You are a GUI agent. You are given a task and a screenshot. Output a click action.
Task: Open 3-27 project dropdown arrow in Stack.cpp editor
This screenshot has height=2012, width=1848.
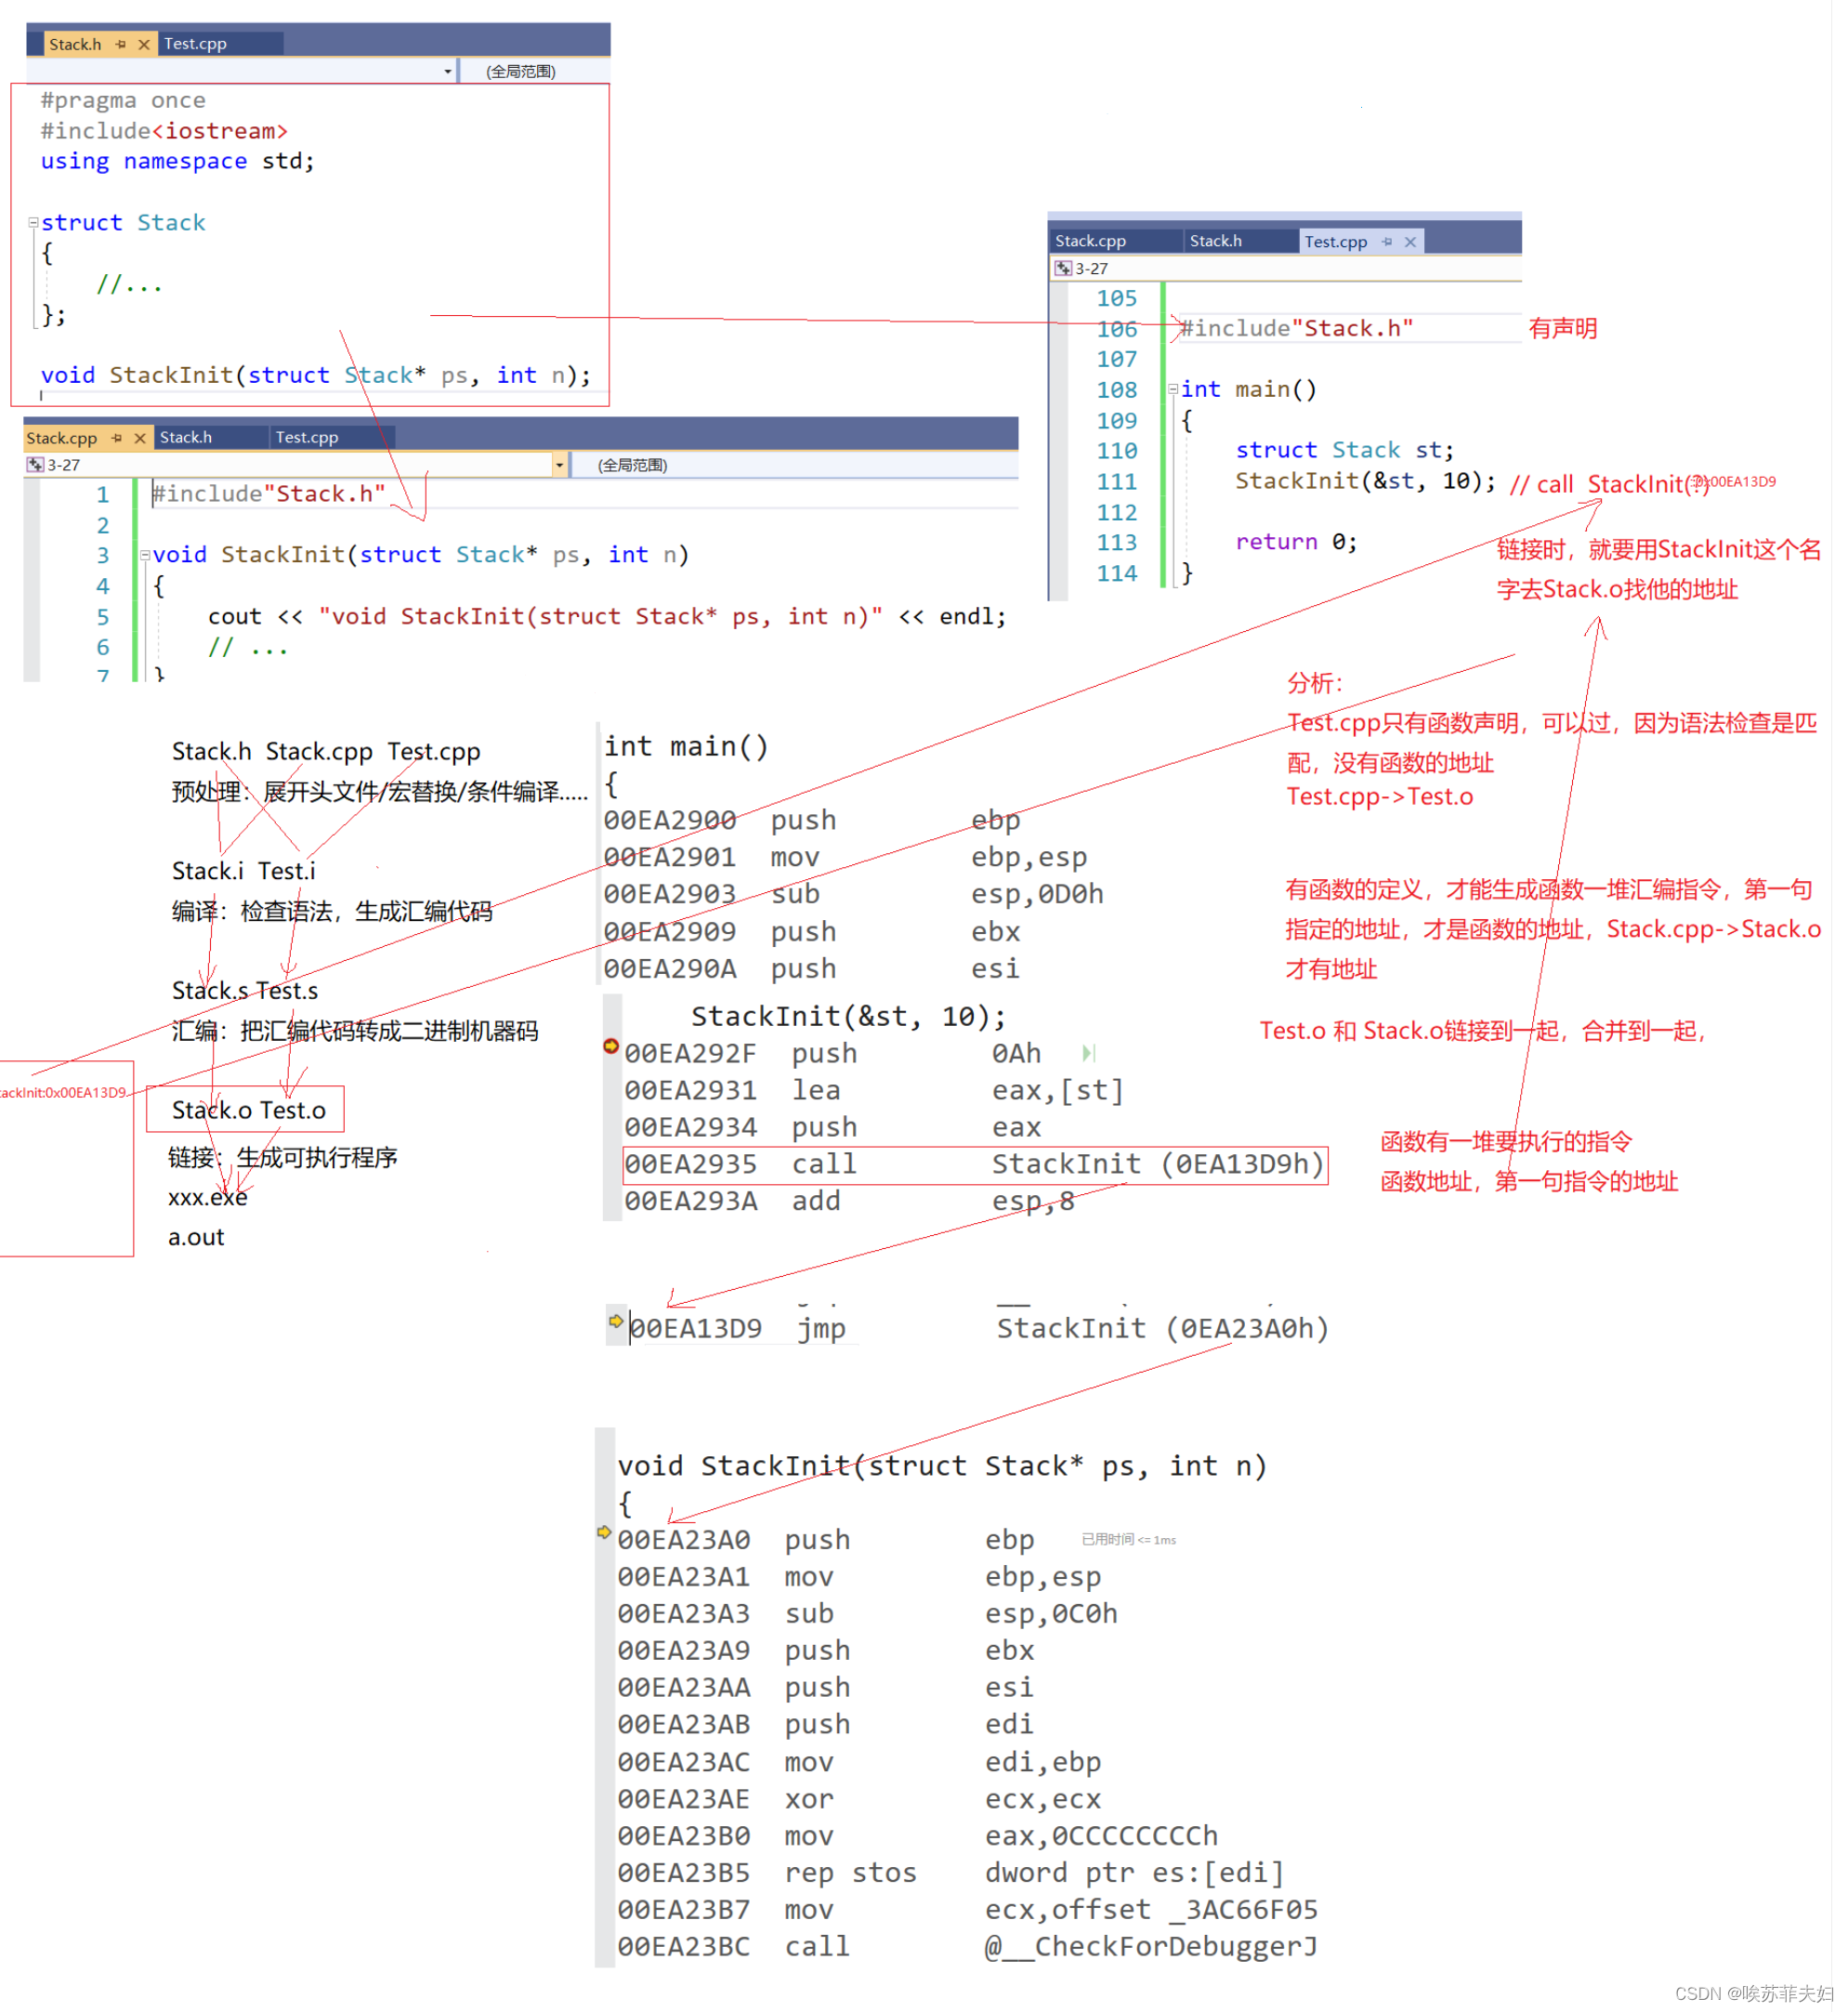click(x=560, y=465)
